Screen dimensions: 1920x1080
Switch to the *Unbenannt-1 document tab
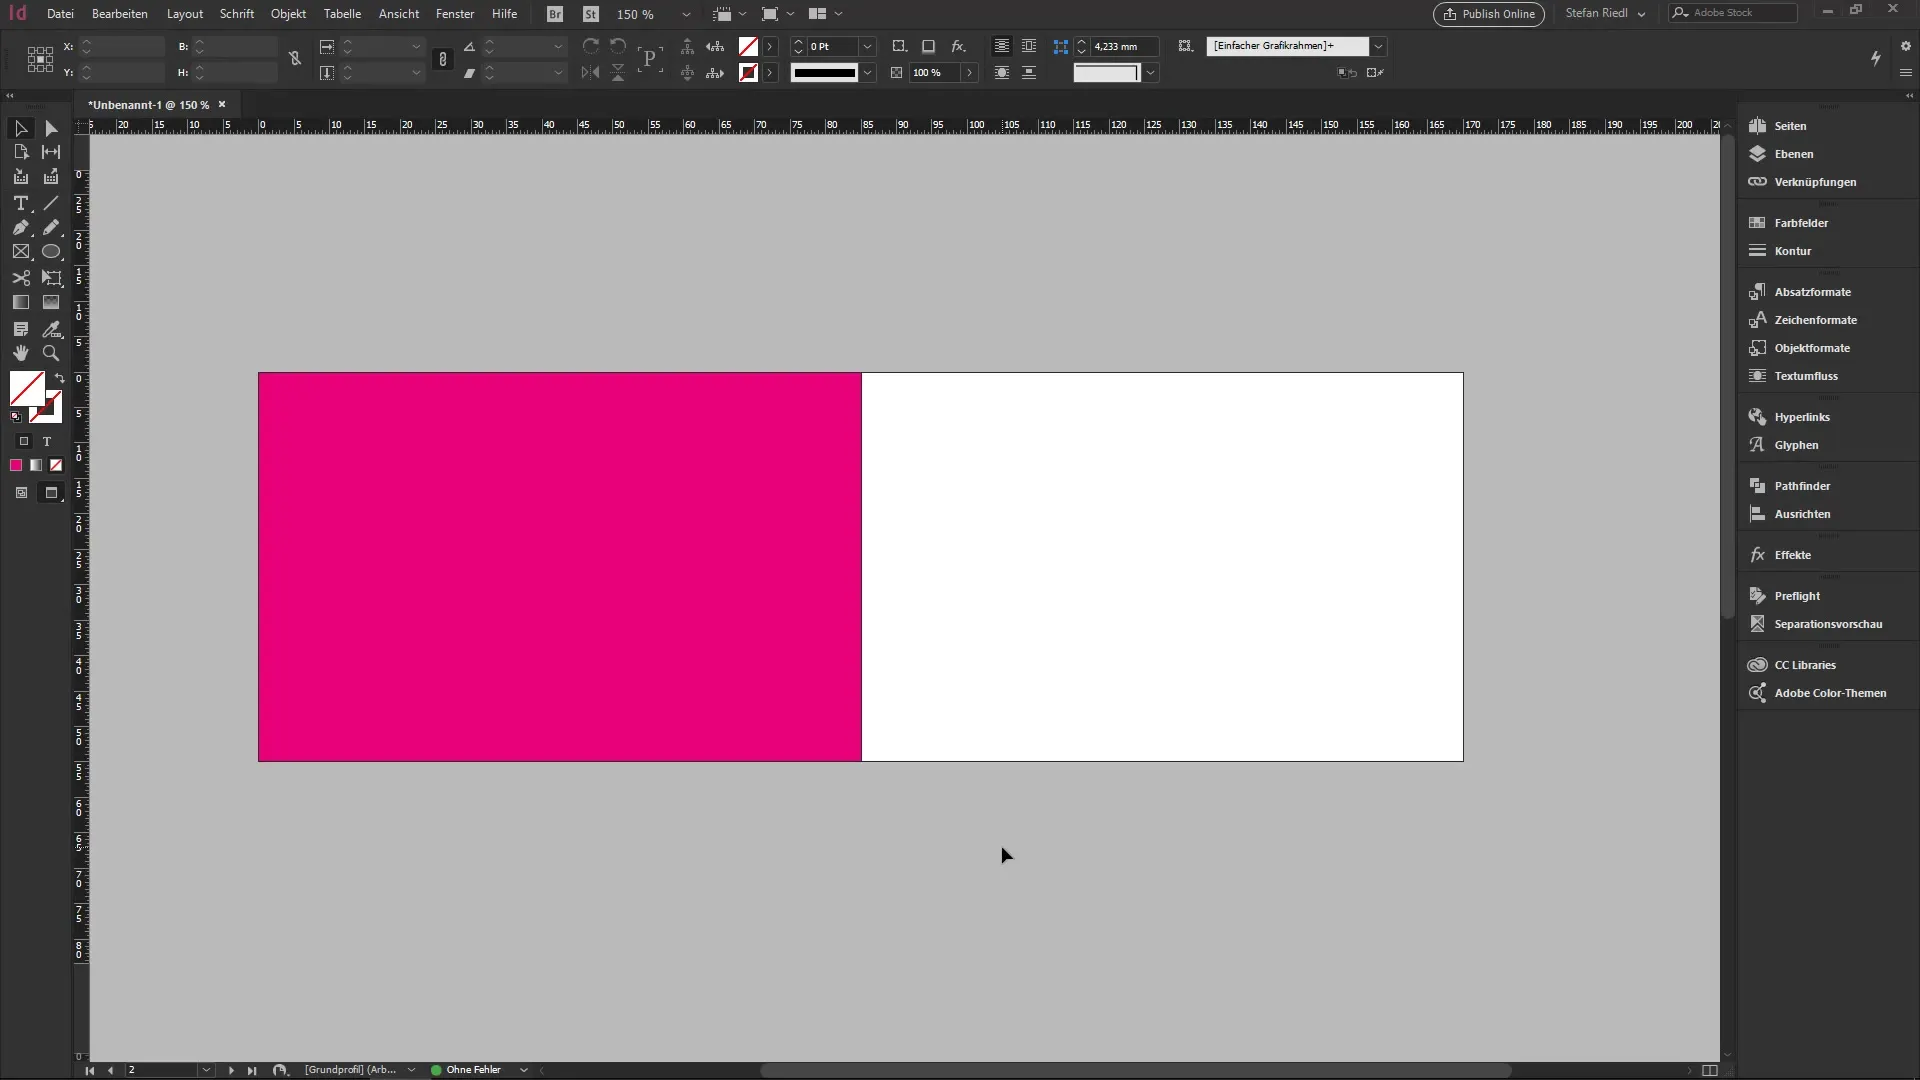(x=148, y=104)
